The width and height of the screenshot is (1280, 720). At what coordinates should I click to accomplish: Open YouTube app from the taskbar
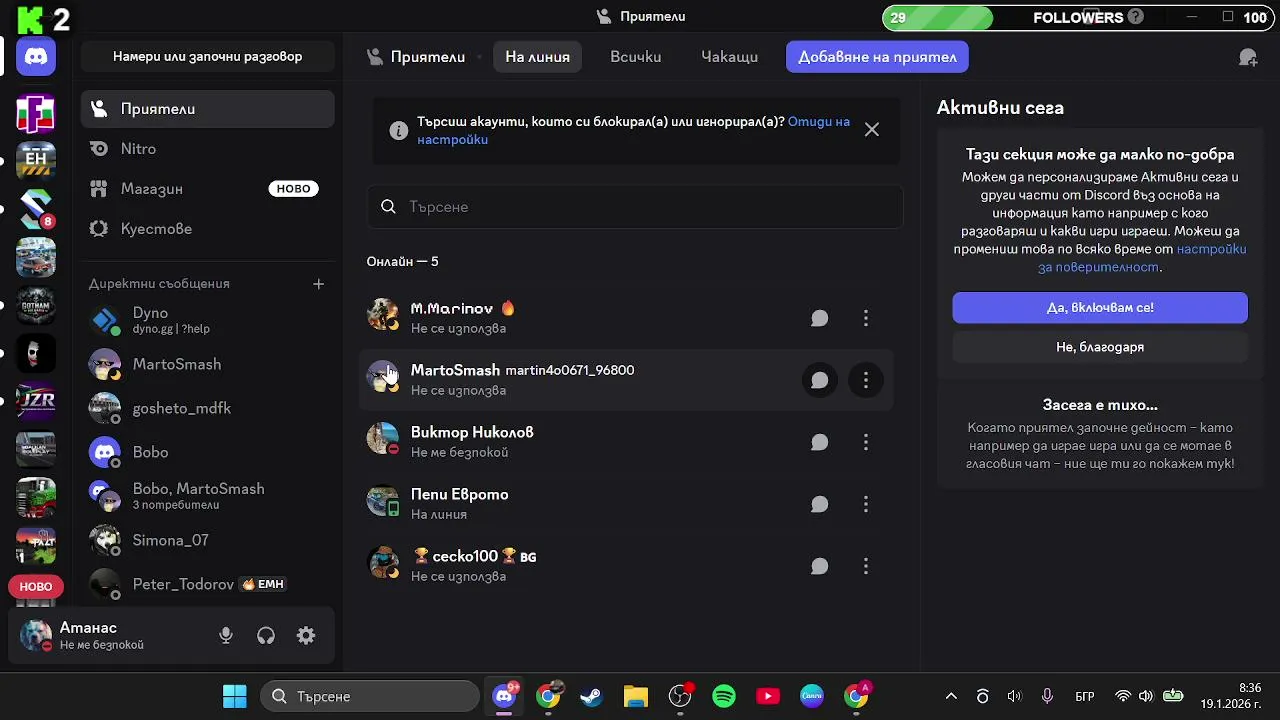[768, 696]
